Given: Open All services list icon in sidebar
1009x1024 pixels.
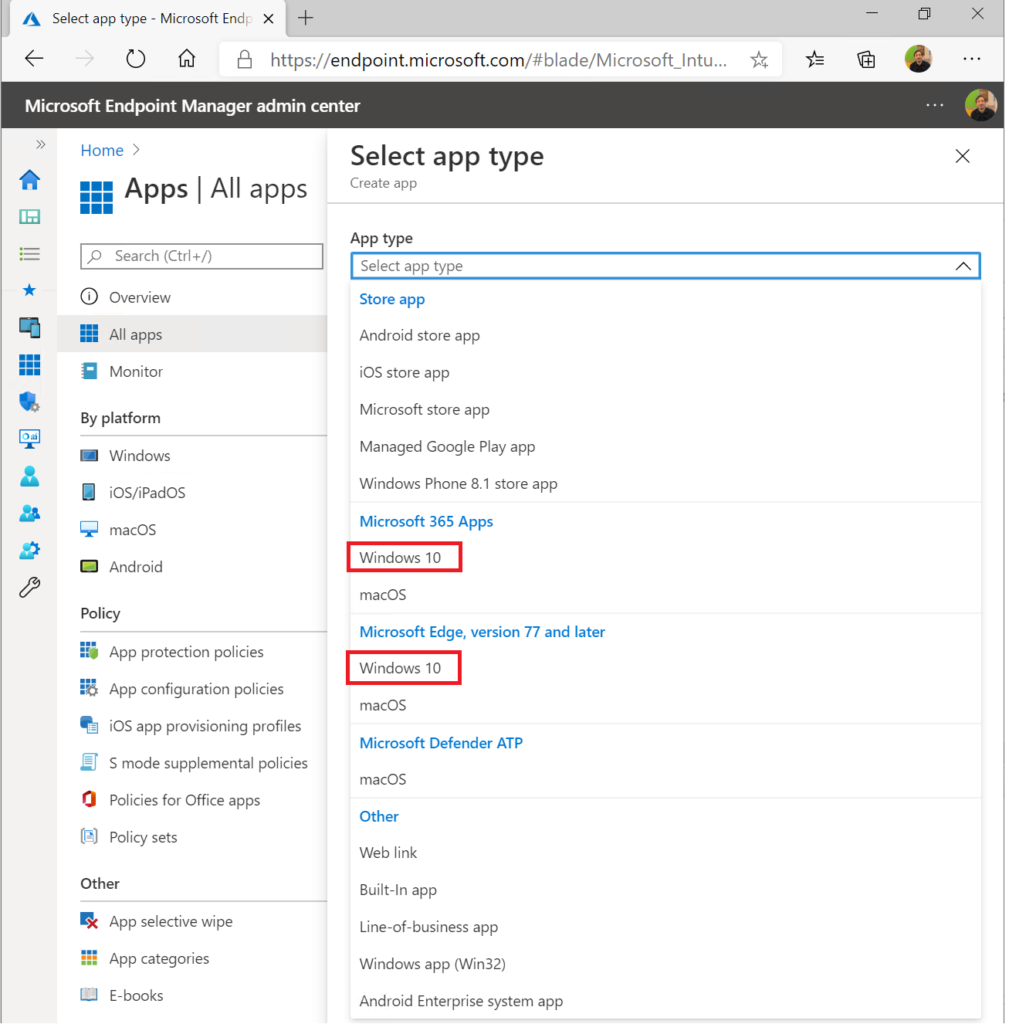Looking at the screenshot, I should click(29, 253).
